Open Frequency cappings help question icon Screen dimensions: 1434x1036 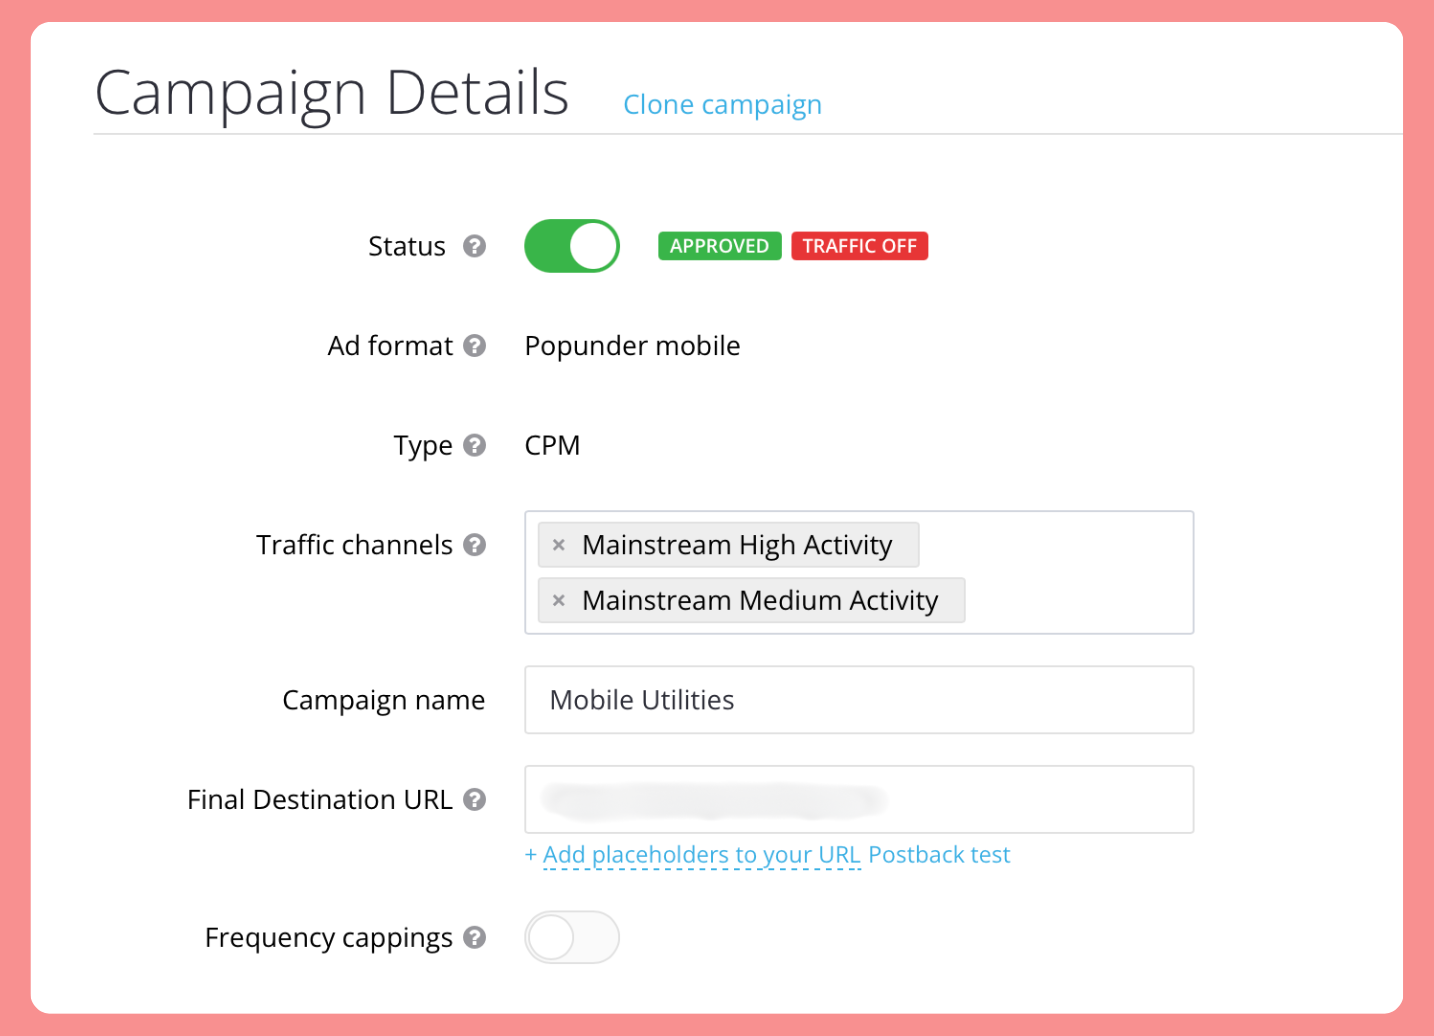click(x=475, y=937)
